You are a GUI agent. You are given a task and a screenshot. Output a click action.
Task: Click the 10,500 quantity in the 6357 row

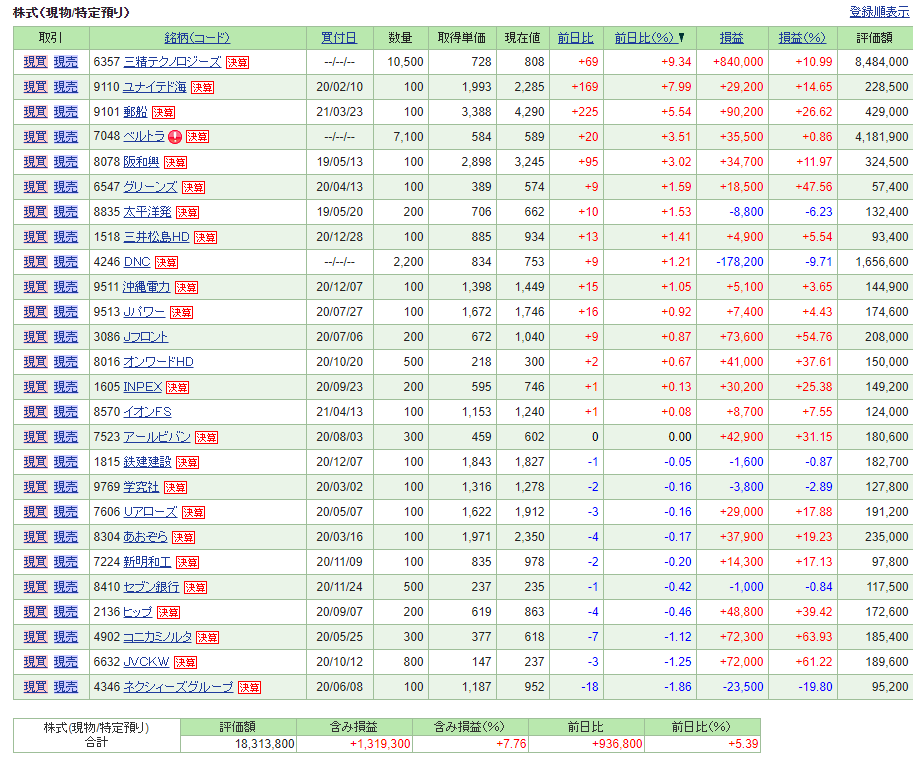405,62
